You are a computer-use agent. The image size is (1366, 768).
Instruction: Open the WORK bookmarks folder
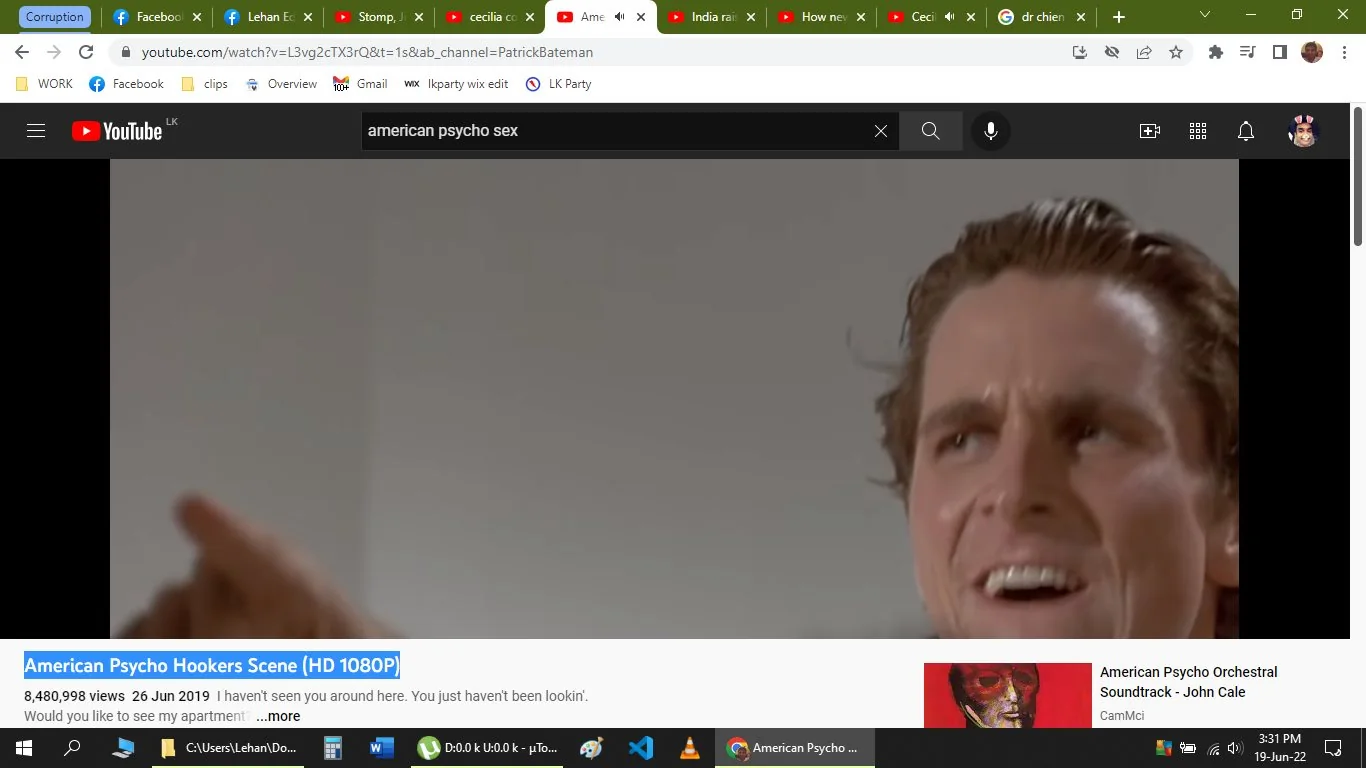click(44, 84)
